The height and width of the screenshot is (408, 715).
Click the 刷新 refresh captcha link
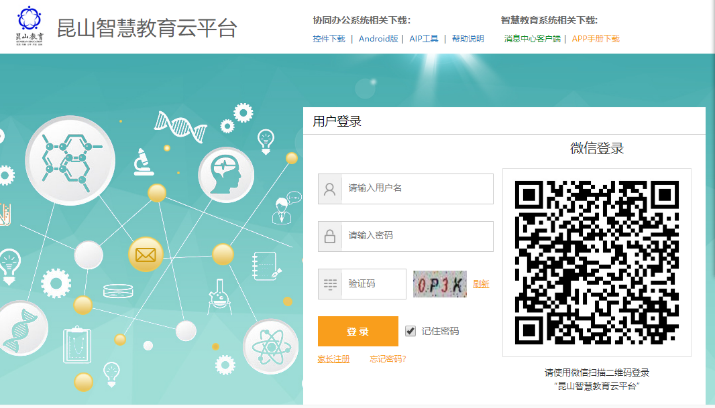tap(481, 284)
